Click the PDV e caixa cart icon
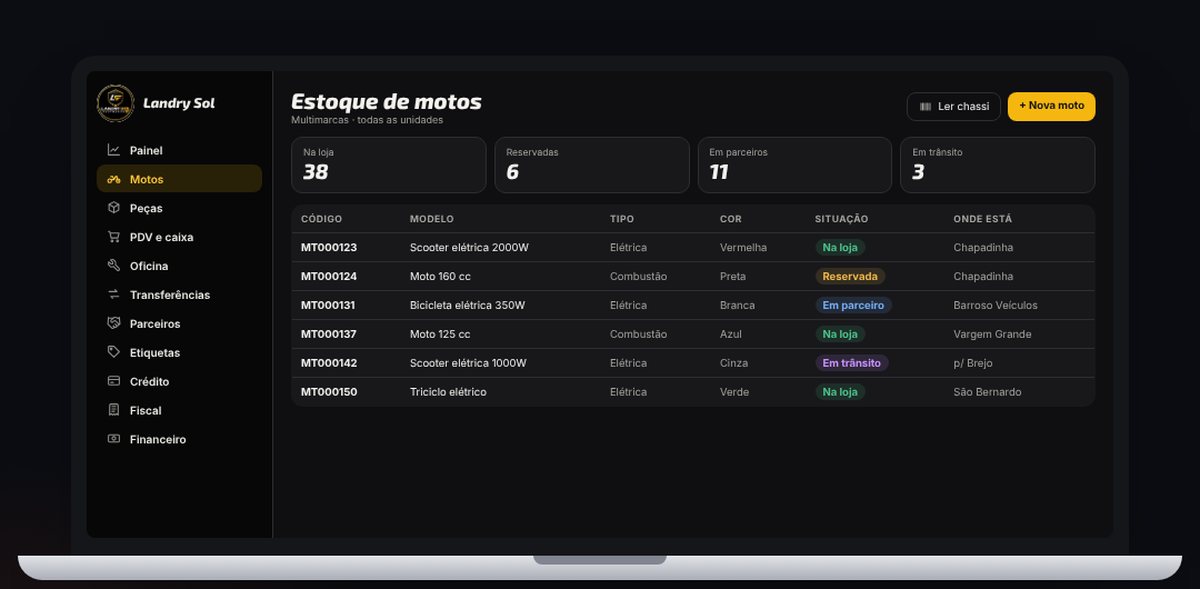This screenshot has width=1200, height=589. (x=114, y=237)
